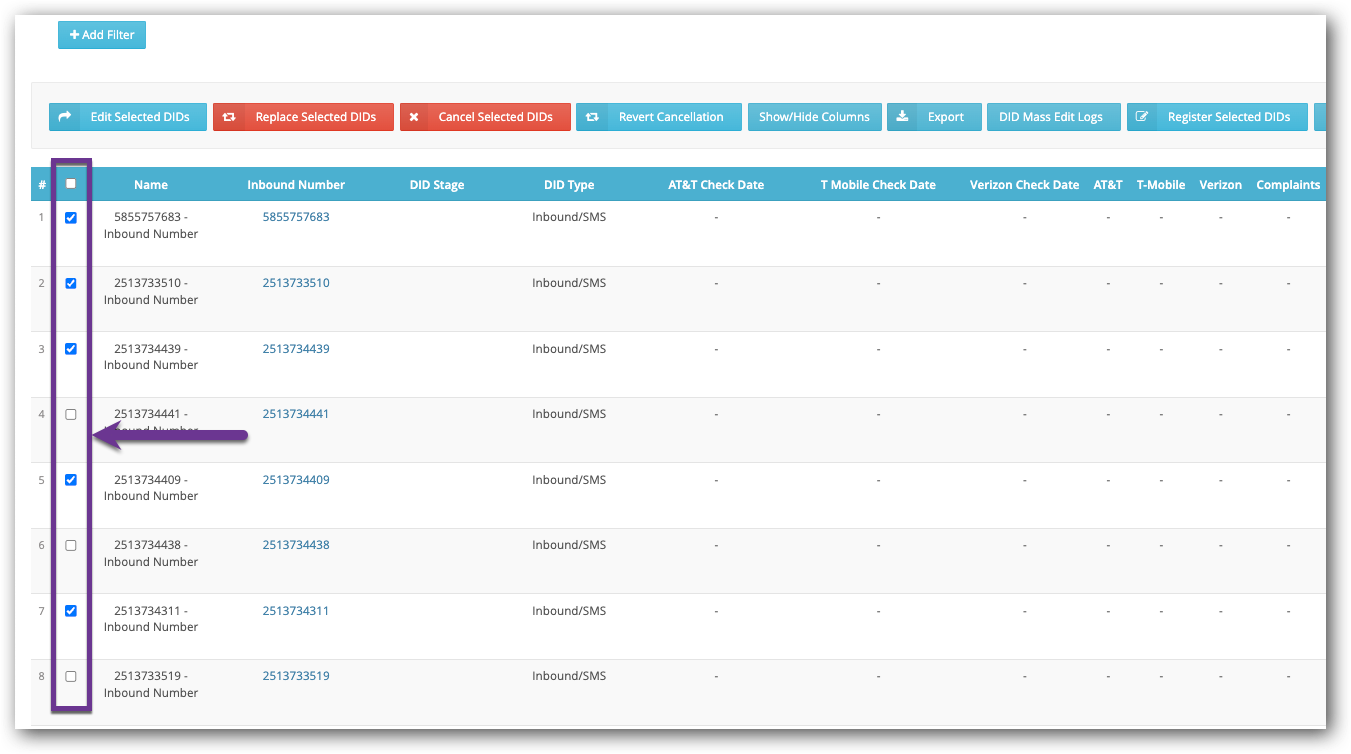Sort by DID Type column header
Screen dimensions: 1351x754
569,185
